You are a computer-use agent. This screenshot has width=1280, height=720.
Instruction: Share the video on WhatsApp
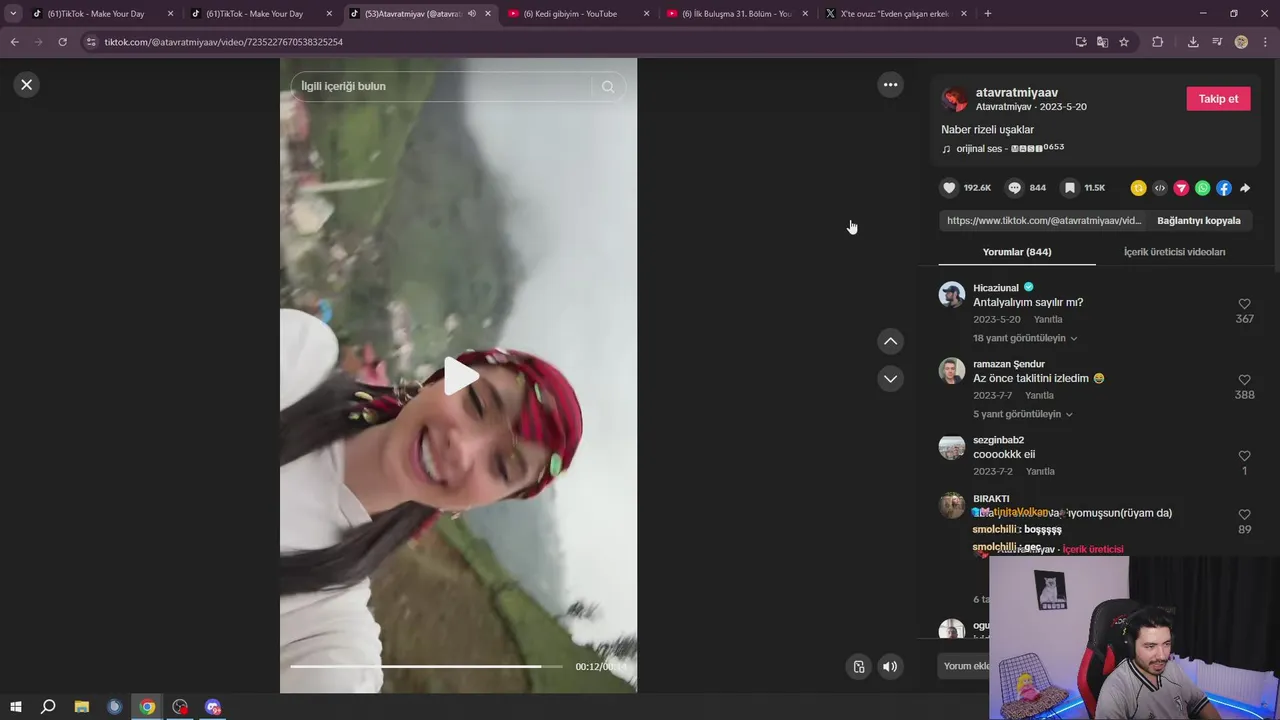1203,188
